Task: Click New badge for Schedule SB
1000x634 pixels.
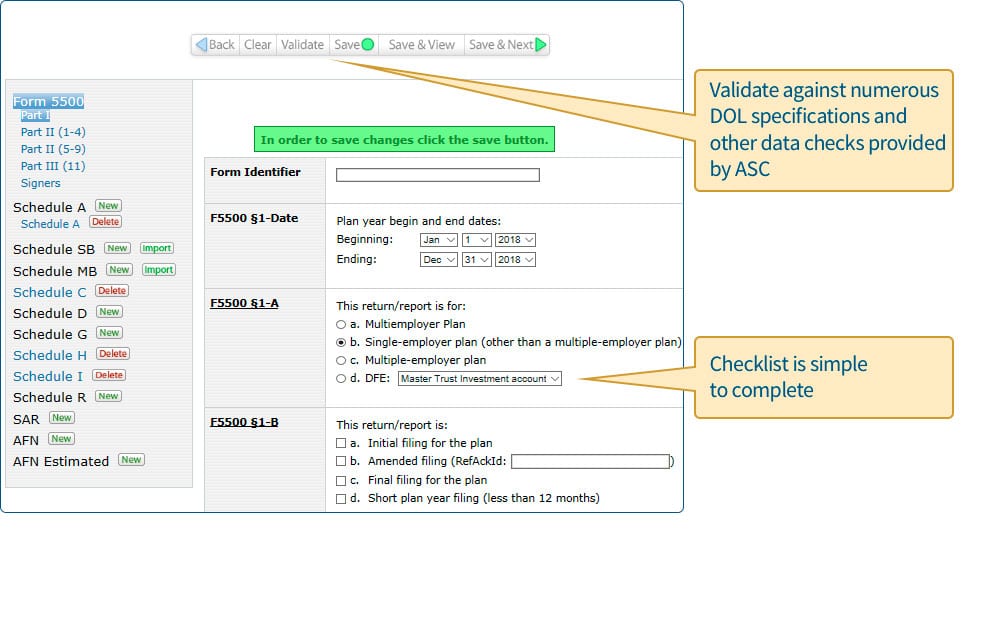Action: click(x=117, y=248)
